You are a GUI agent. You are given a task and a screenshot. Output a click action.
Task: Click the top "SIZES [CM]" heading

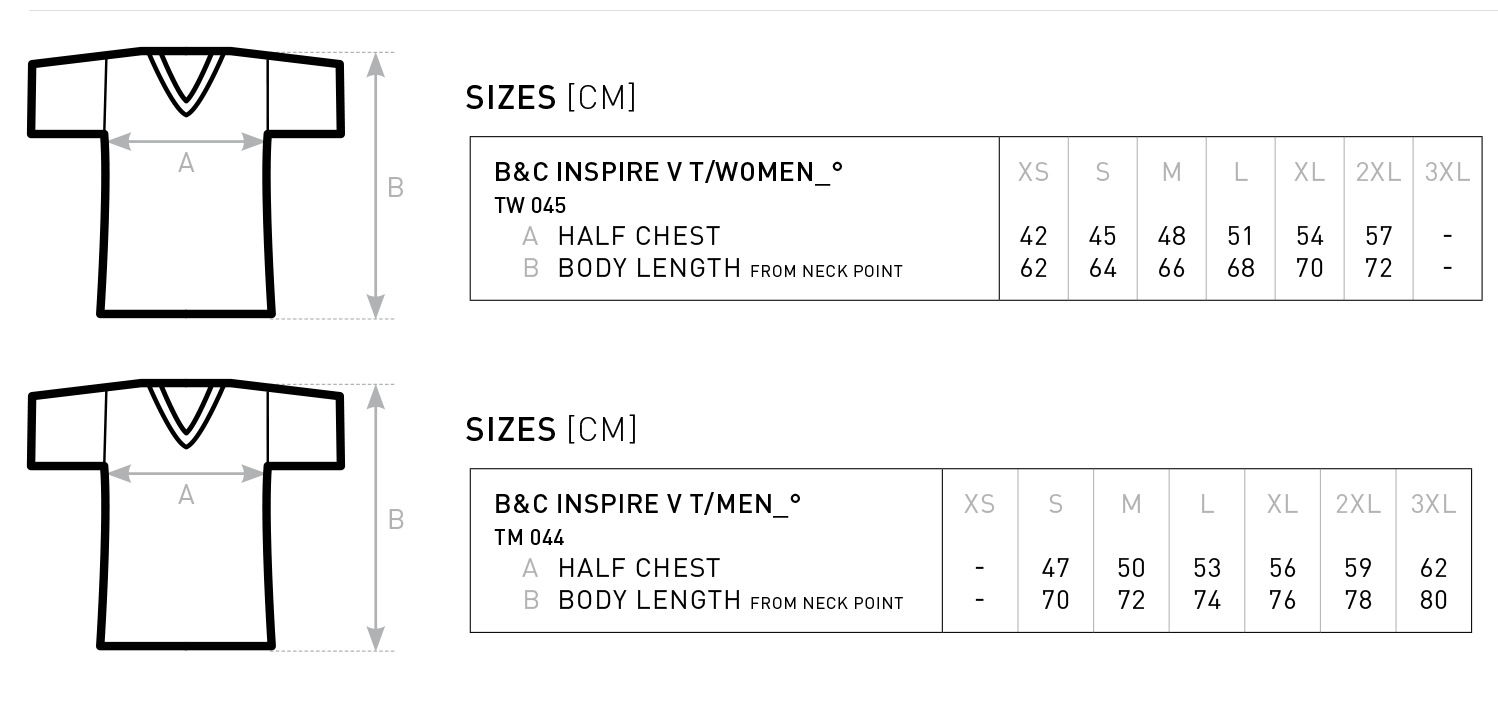tap(551, 98)
